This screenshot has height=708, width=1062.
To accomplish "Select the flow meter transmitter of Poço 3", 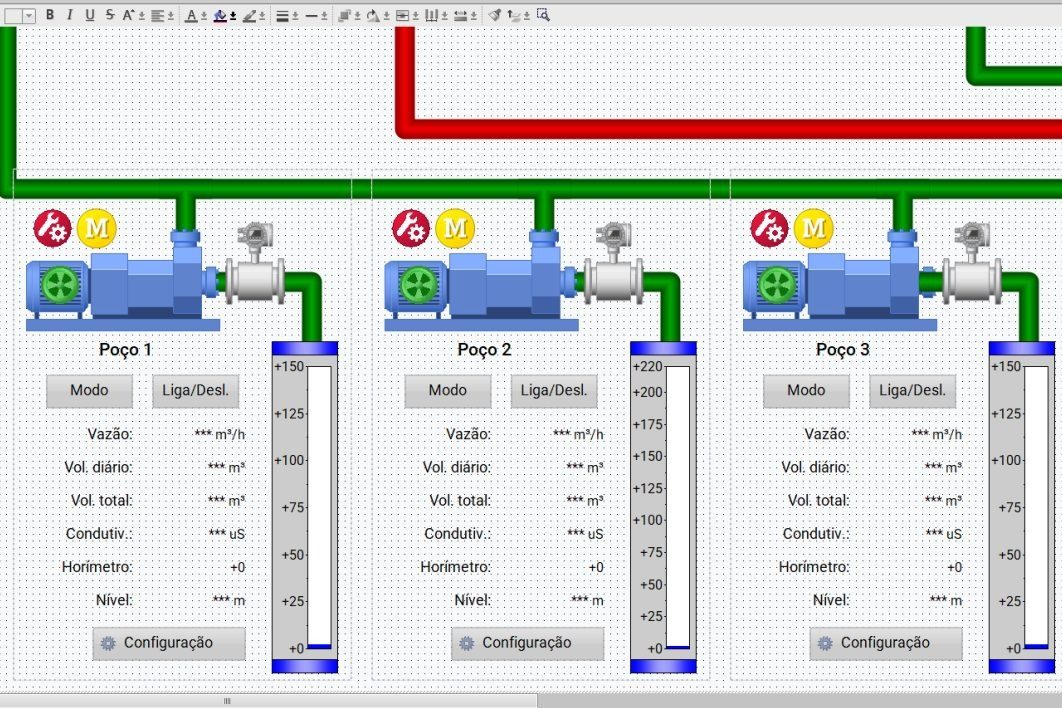I will click(973, 264).
